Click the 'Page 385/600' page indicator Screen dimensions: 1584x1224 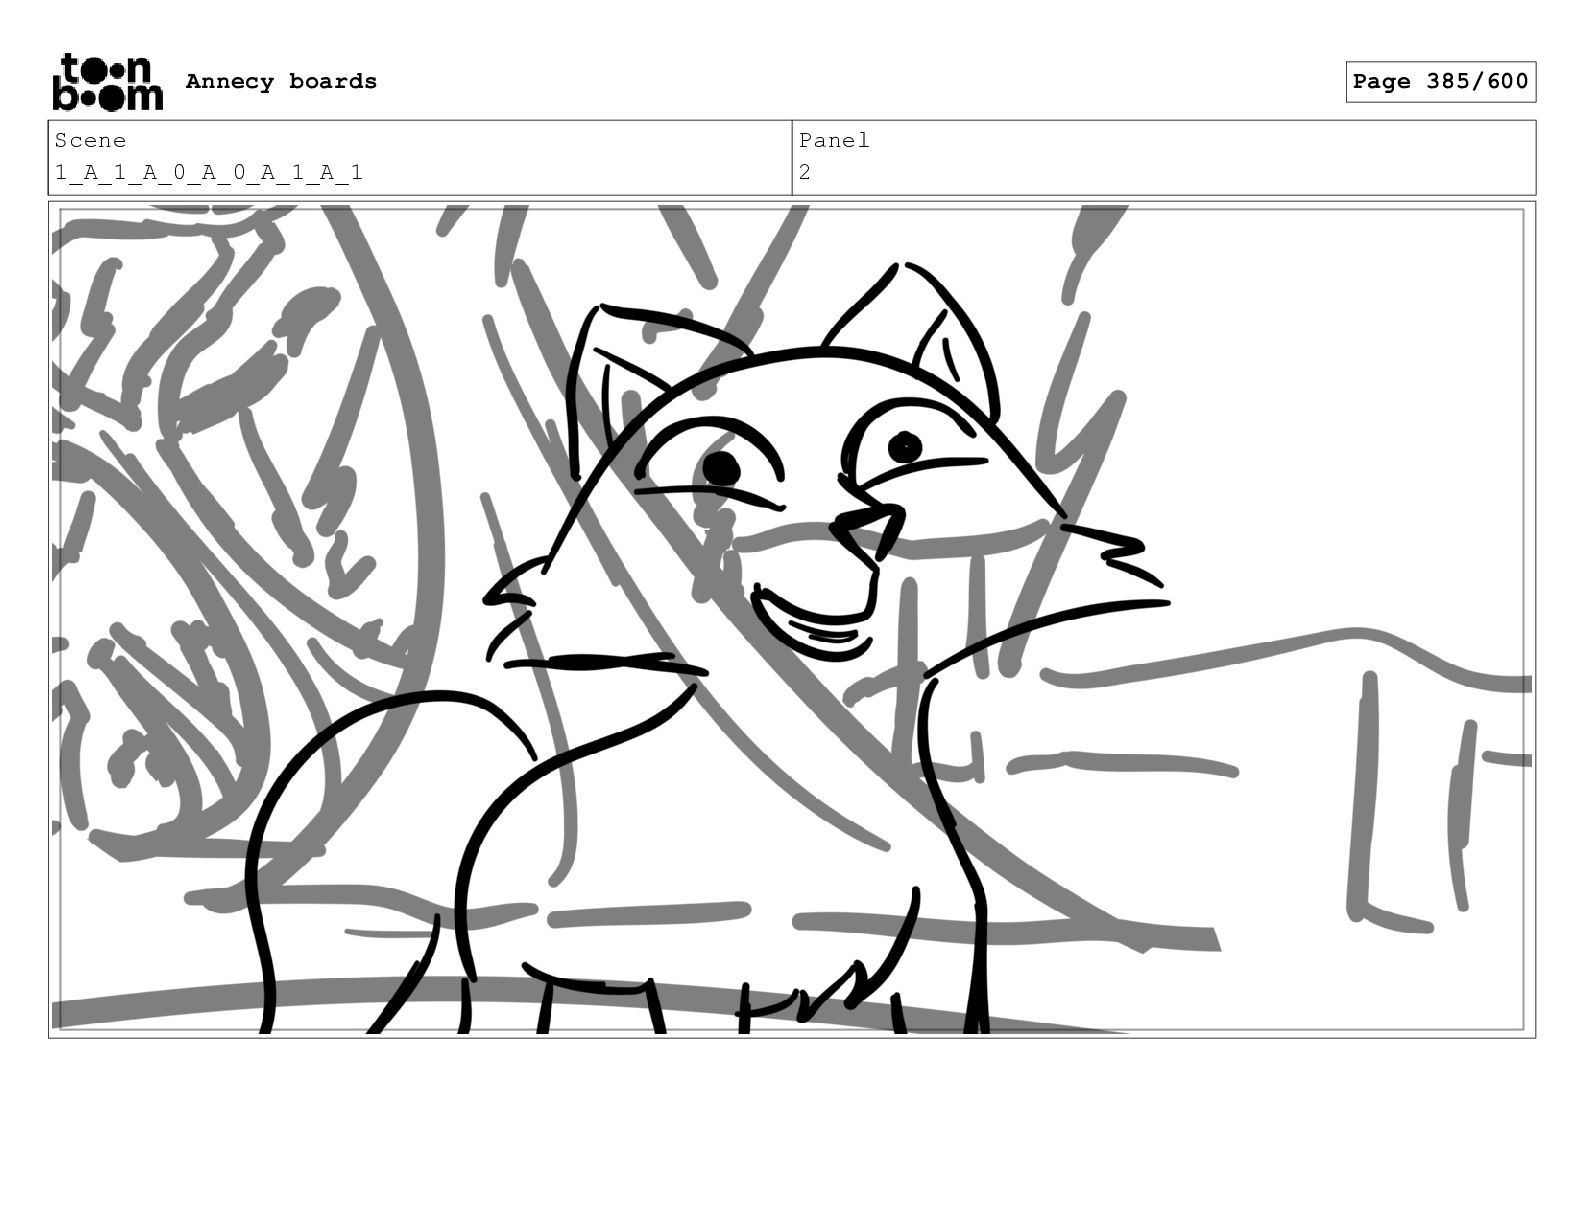click(x=1440, y=82)
